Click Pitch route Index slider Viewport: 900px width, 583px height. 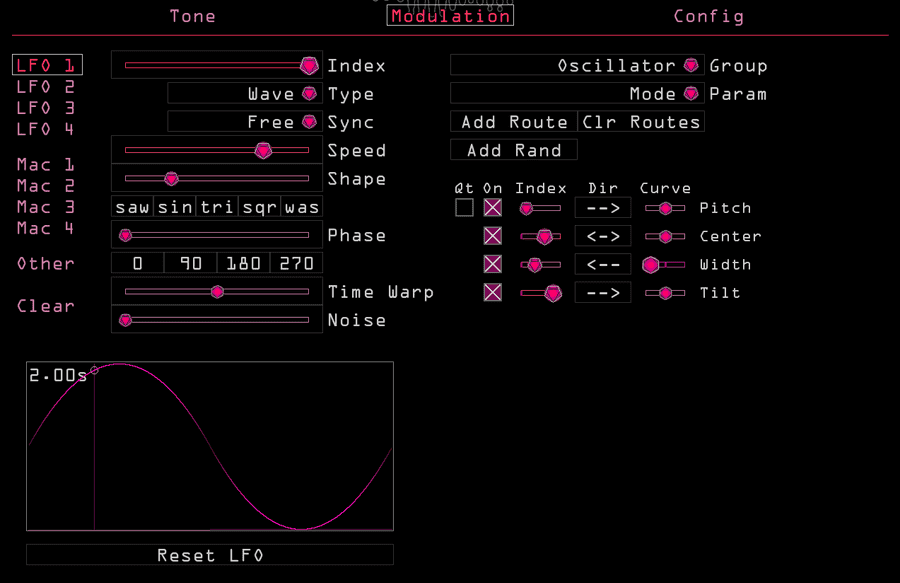(540, 208)
